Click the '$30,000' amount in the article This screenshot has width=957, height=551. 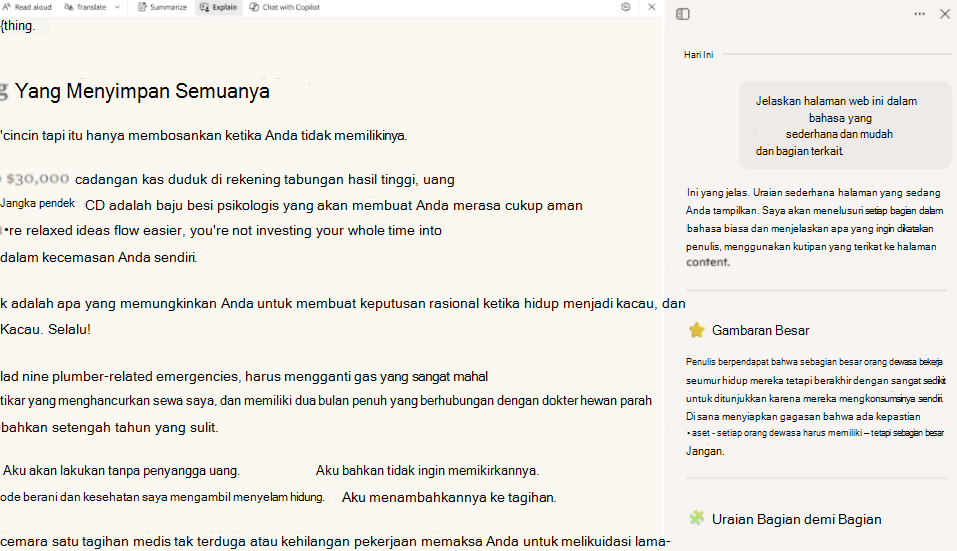coord(38,179)
